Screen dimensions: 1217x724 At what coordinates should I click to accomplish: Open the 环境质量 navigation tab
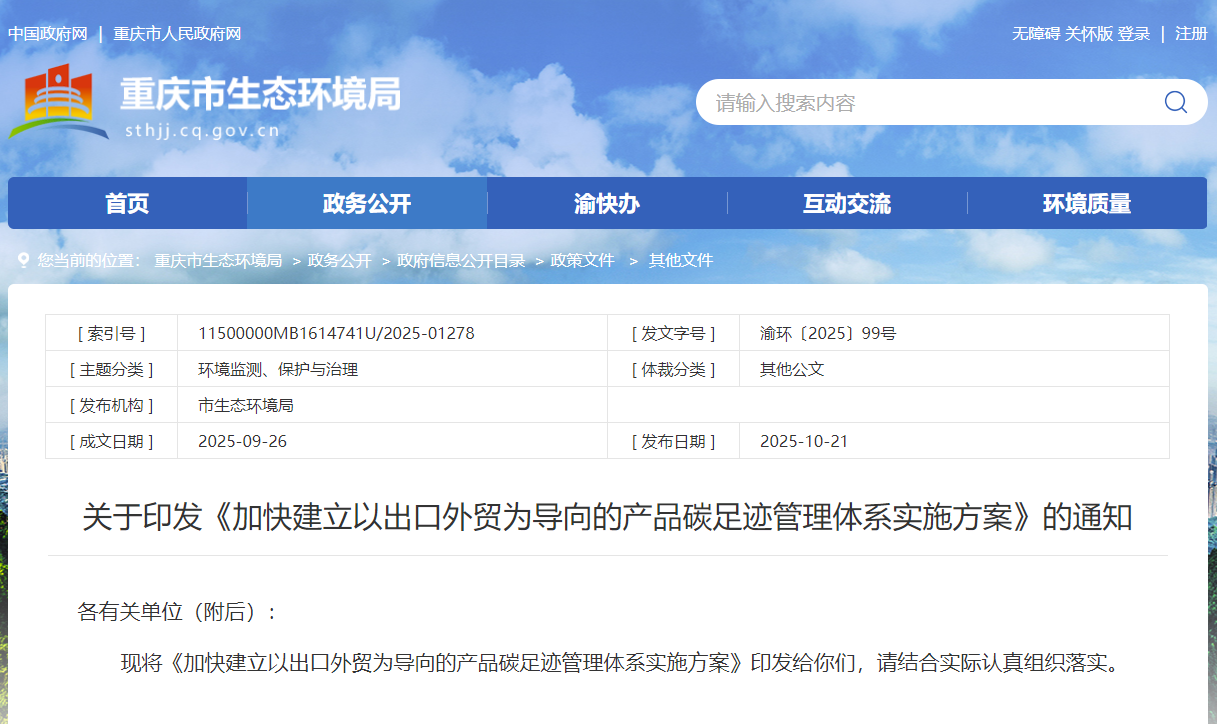[1087, 204]
